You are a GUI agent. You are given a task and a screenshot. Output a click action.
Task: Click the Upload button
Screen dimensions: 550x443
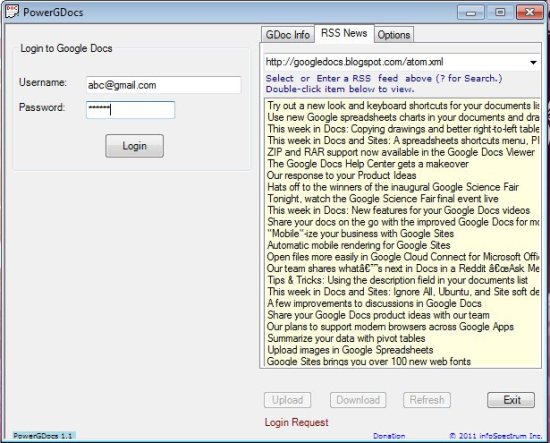tap(288, 400)
